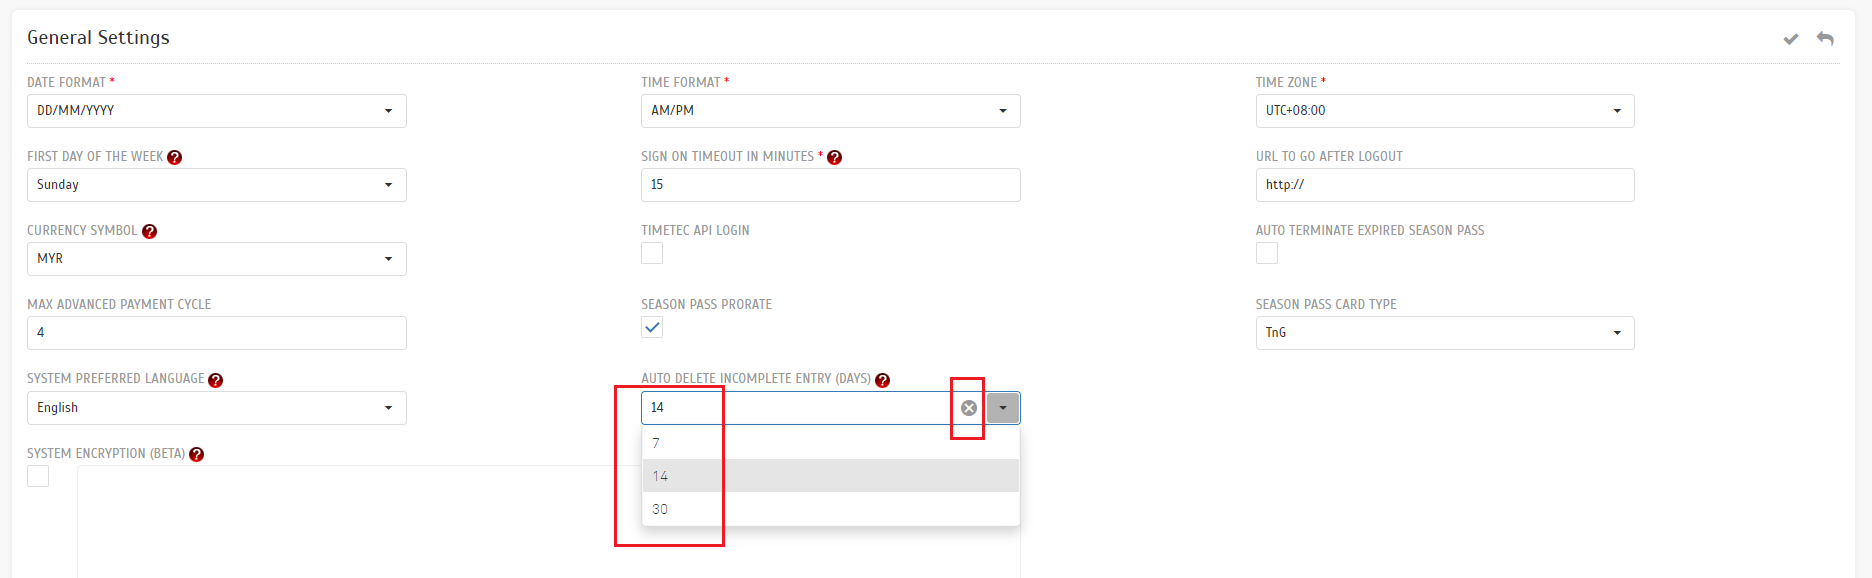
Task: Select 7 days from the list
Action: [x=831, y=443]
